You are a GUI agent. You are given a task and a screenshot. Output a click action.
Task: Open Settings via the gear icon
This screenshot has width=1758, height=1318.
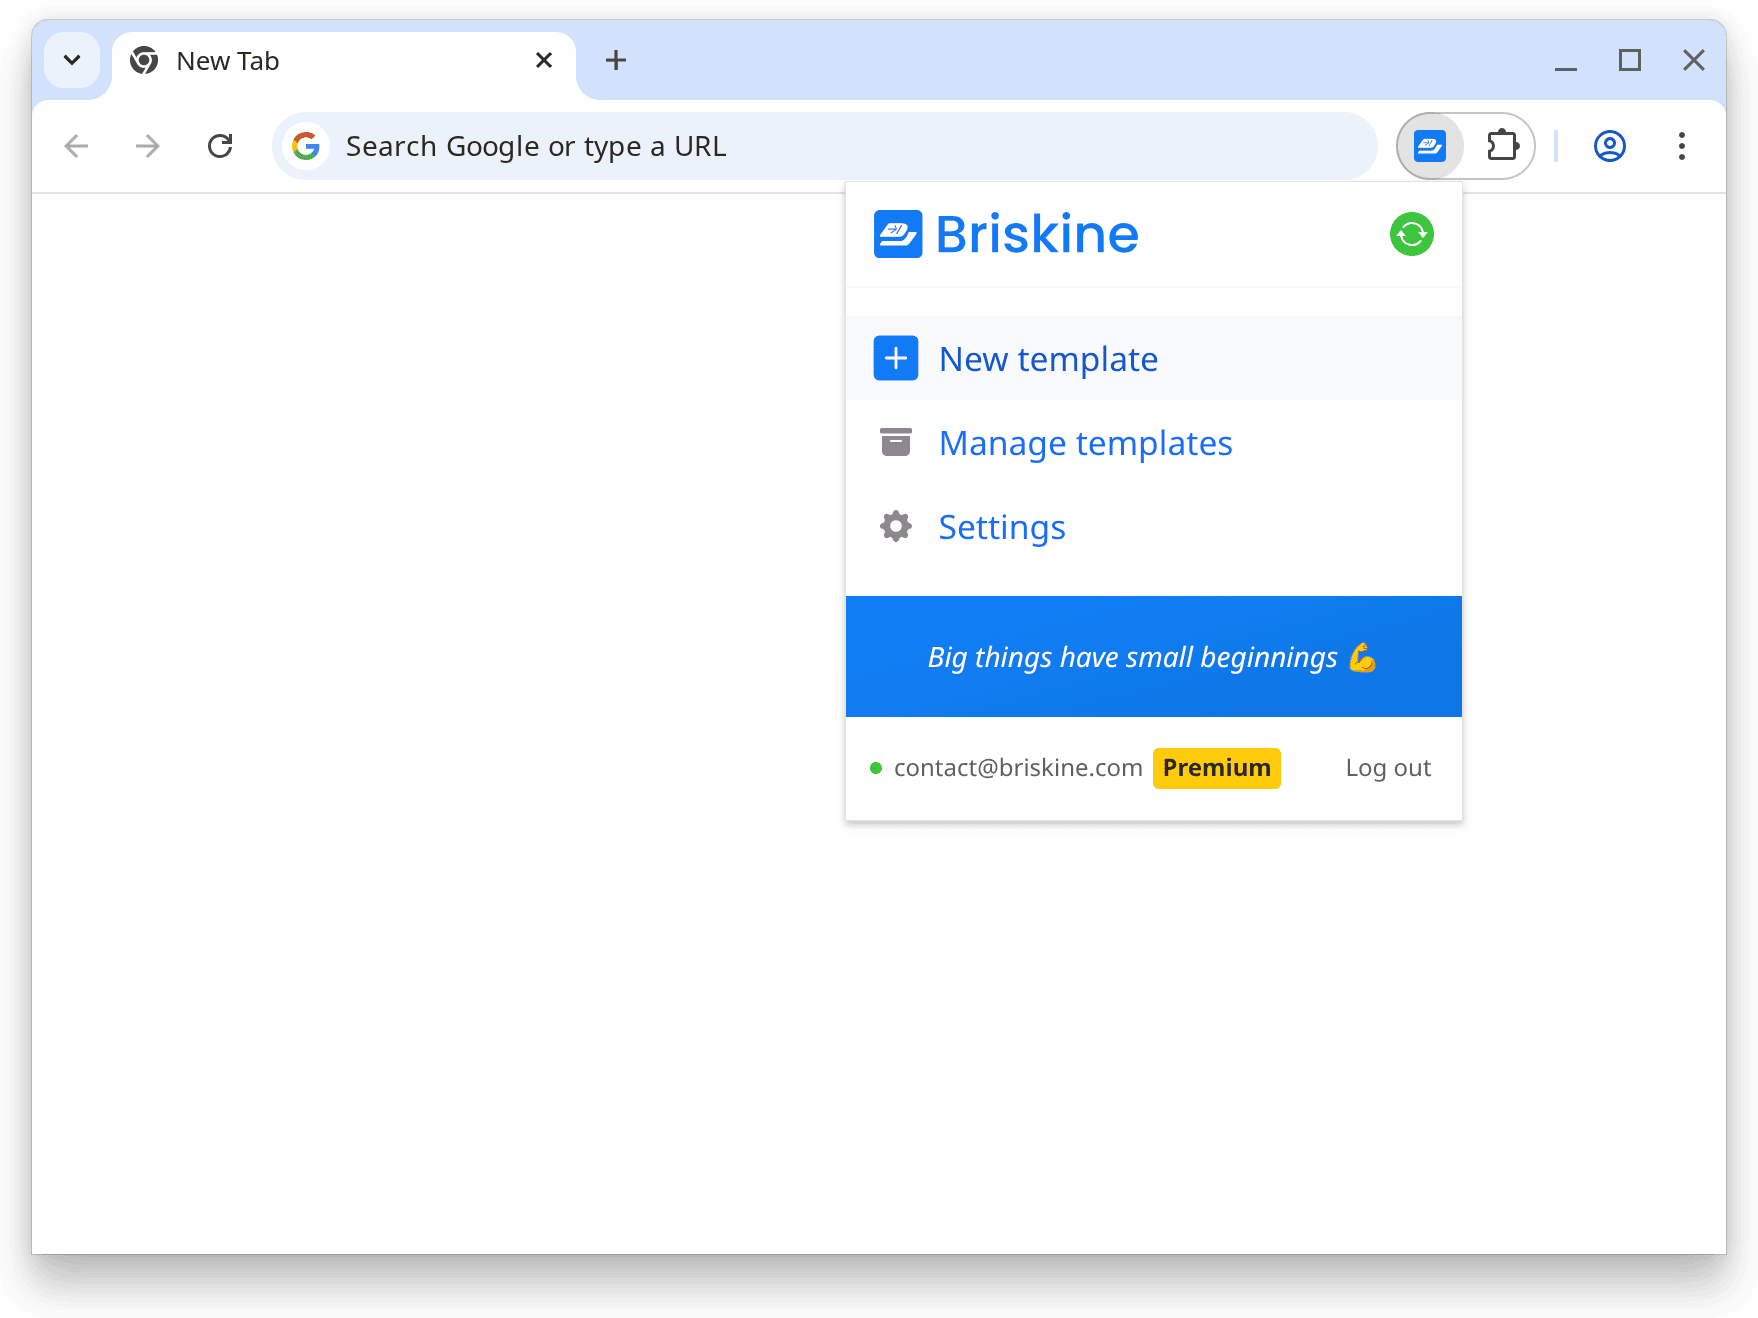tap(895, 526)
